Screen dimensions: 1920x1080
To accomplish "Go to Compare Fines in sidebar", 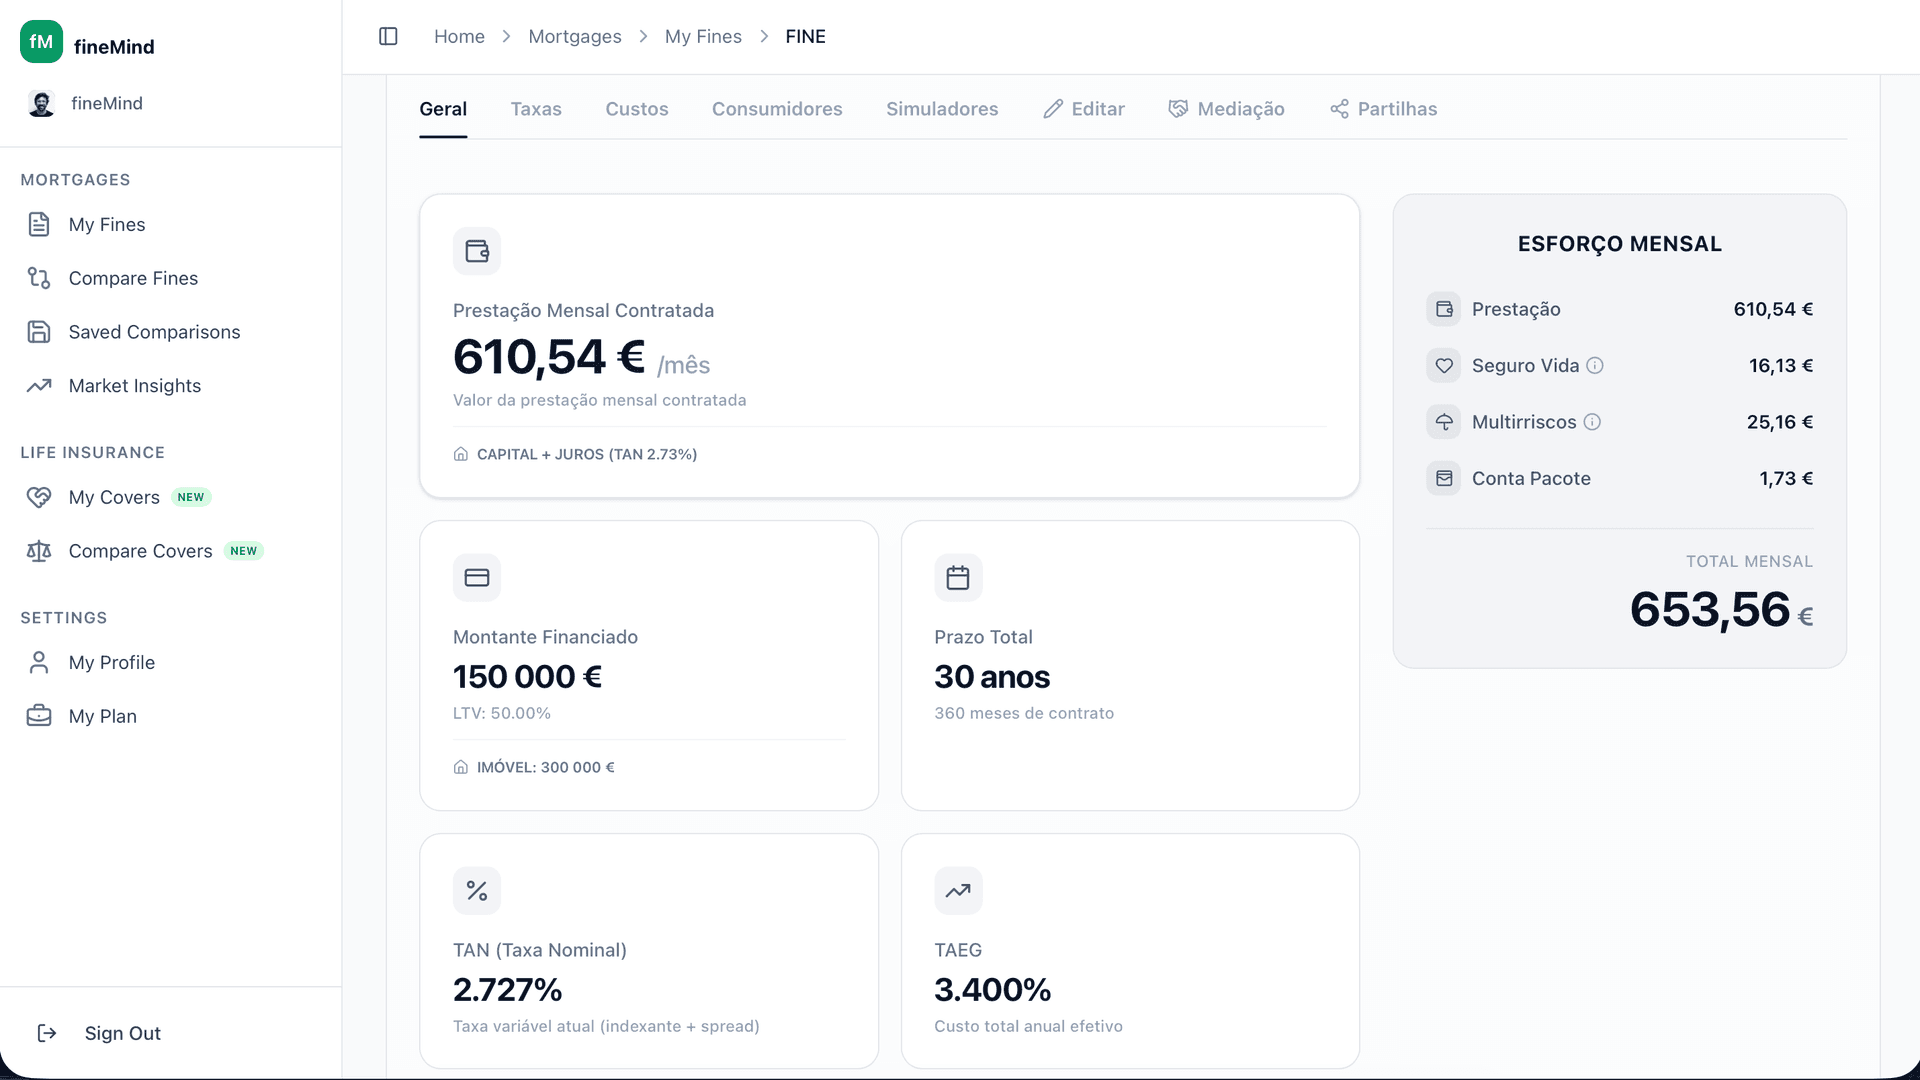I will pyautogui.click(x=133, y=278).
